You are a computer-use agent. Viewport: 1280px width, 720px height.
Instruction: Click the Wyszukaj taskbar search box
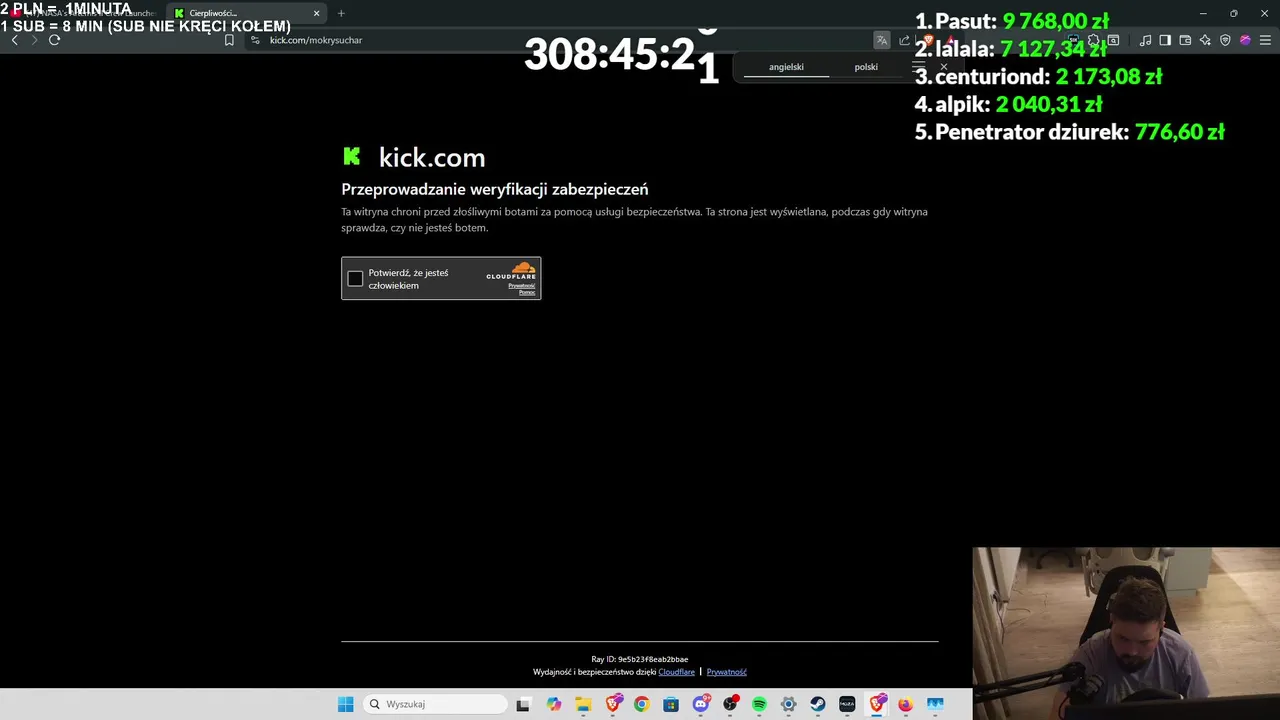435,704
